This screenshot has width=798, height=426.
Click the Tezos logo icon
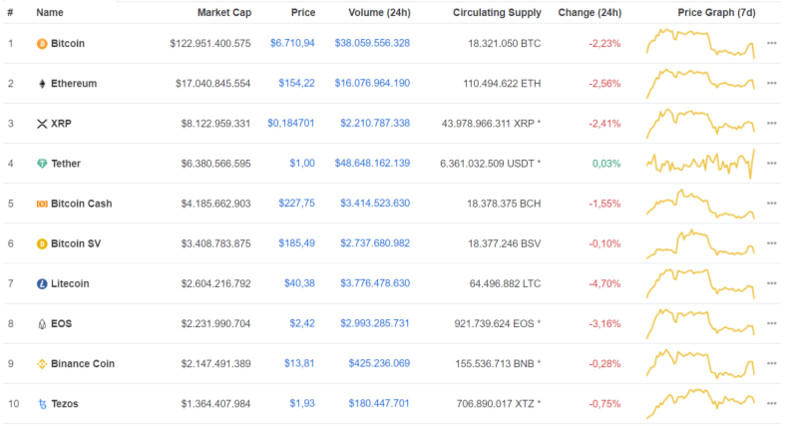point(42,404)
